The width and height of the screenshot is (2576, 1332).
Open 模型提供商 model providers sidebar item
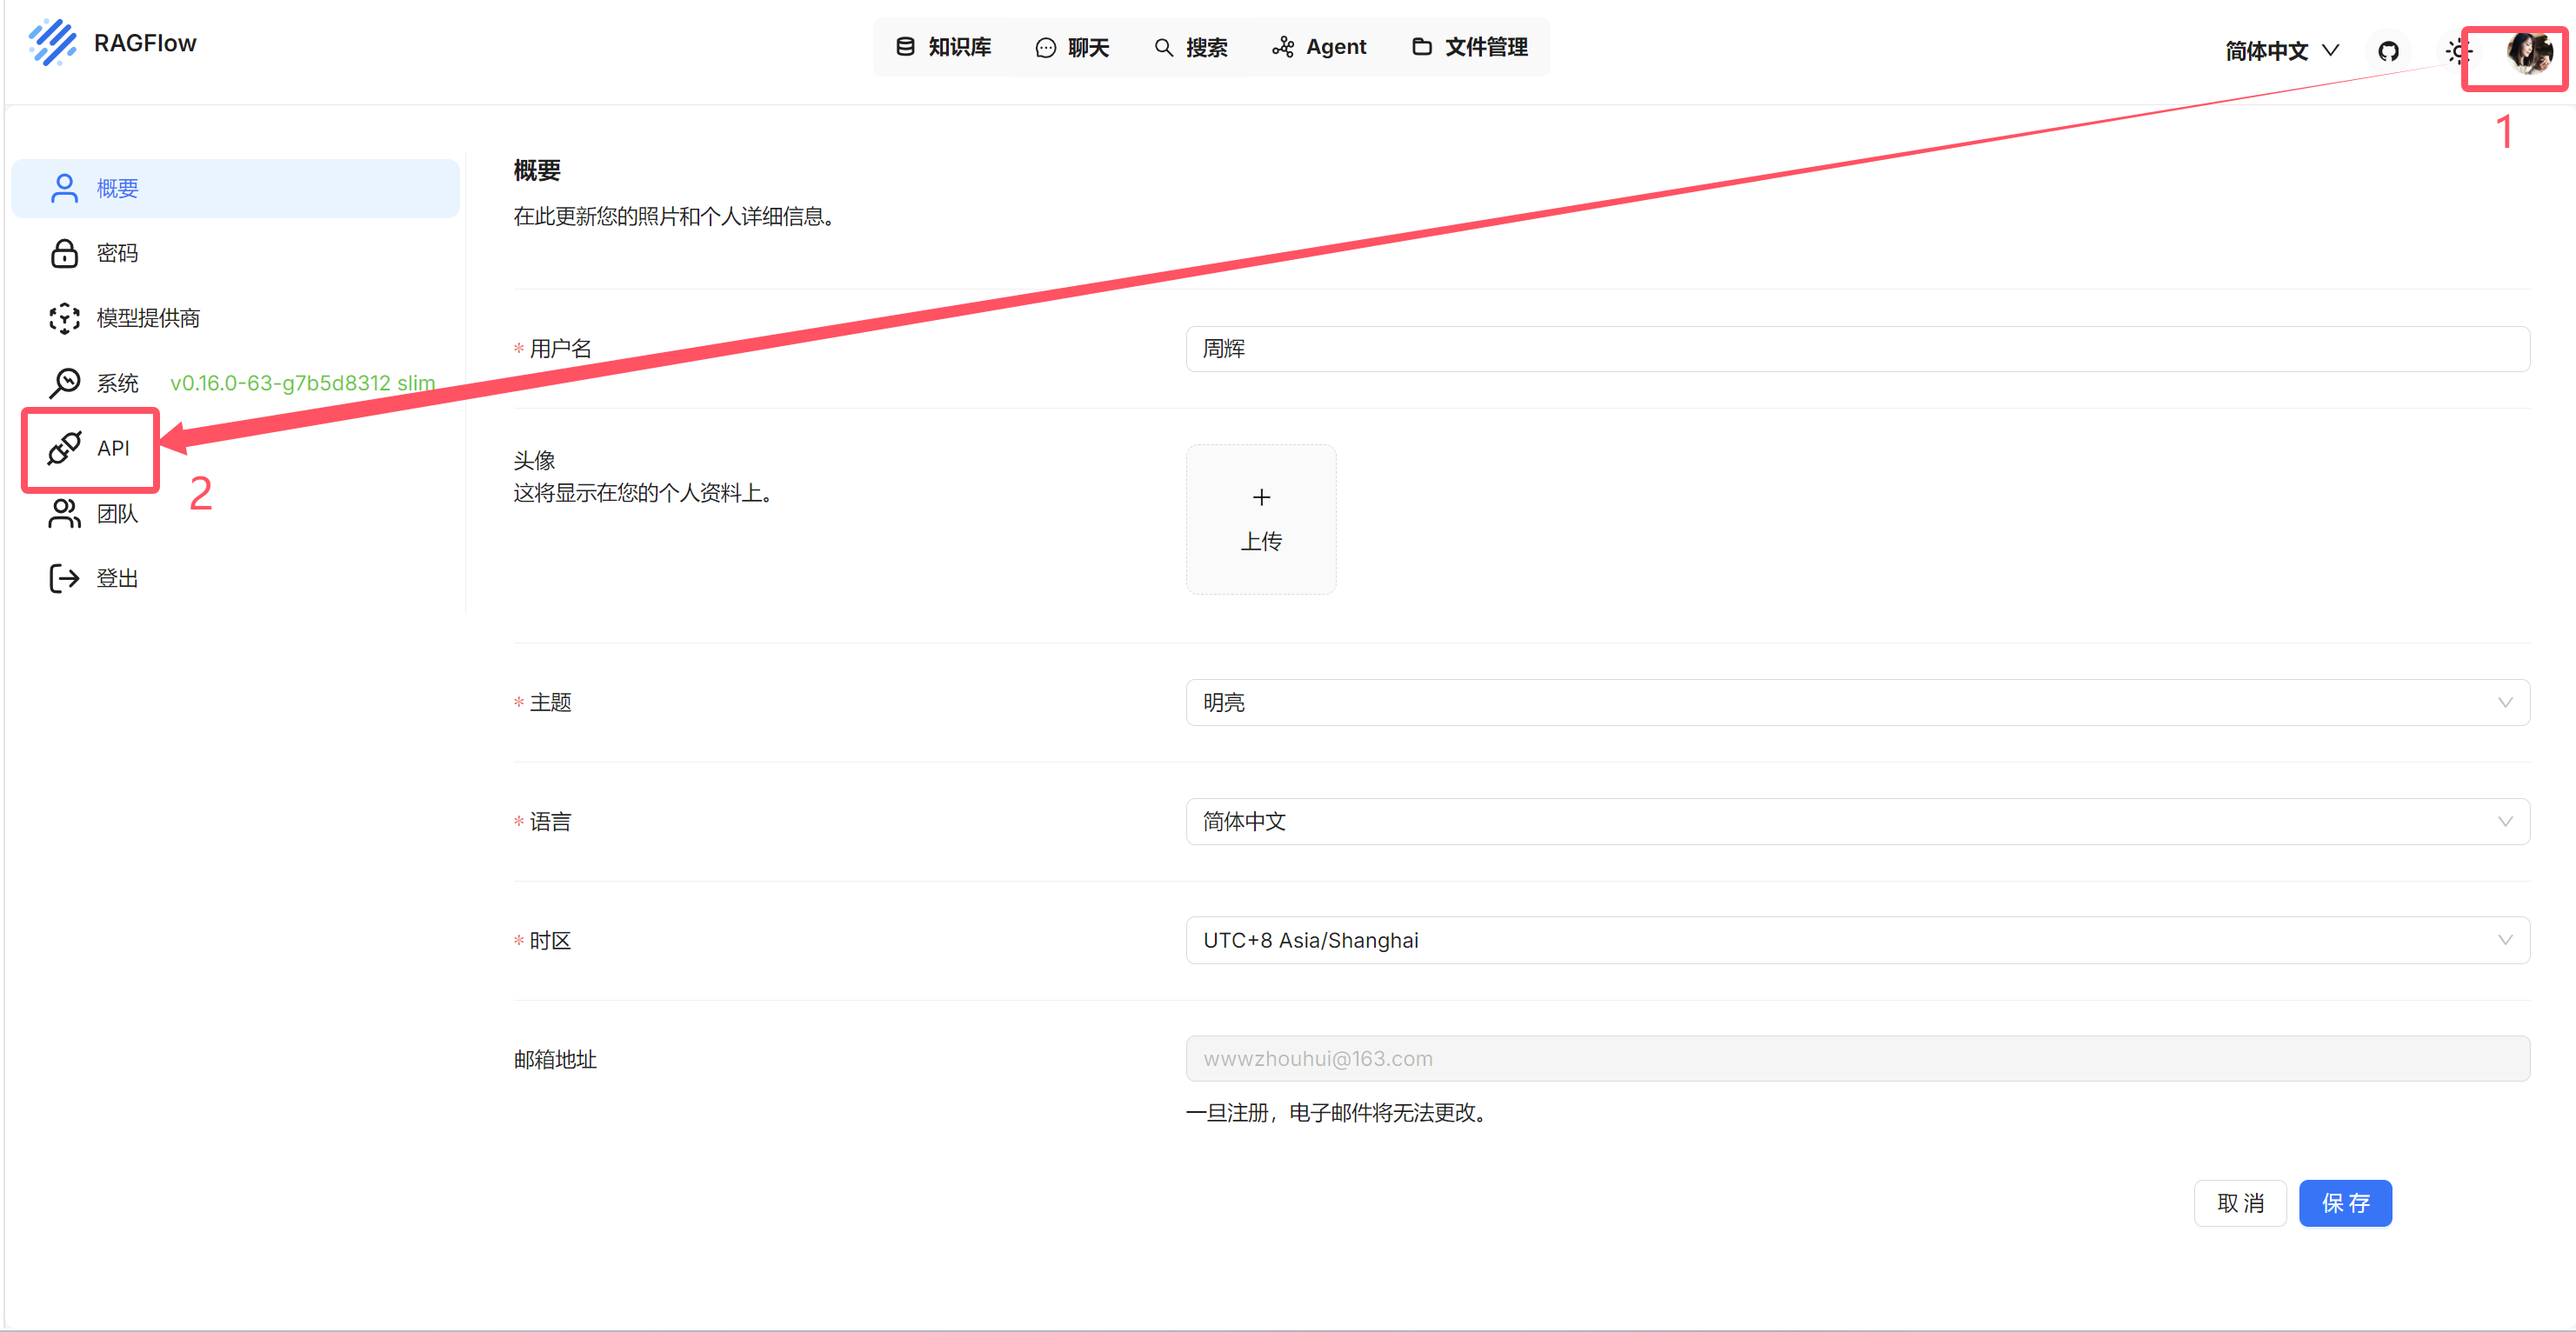pos(147,318)
